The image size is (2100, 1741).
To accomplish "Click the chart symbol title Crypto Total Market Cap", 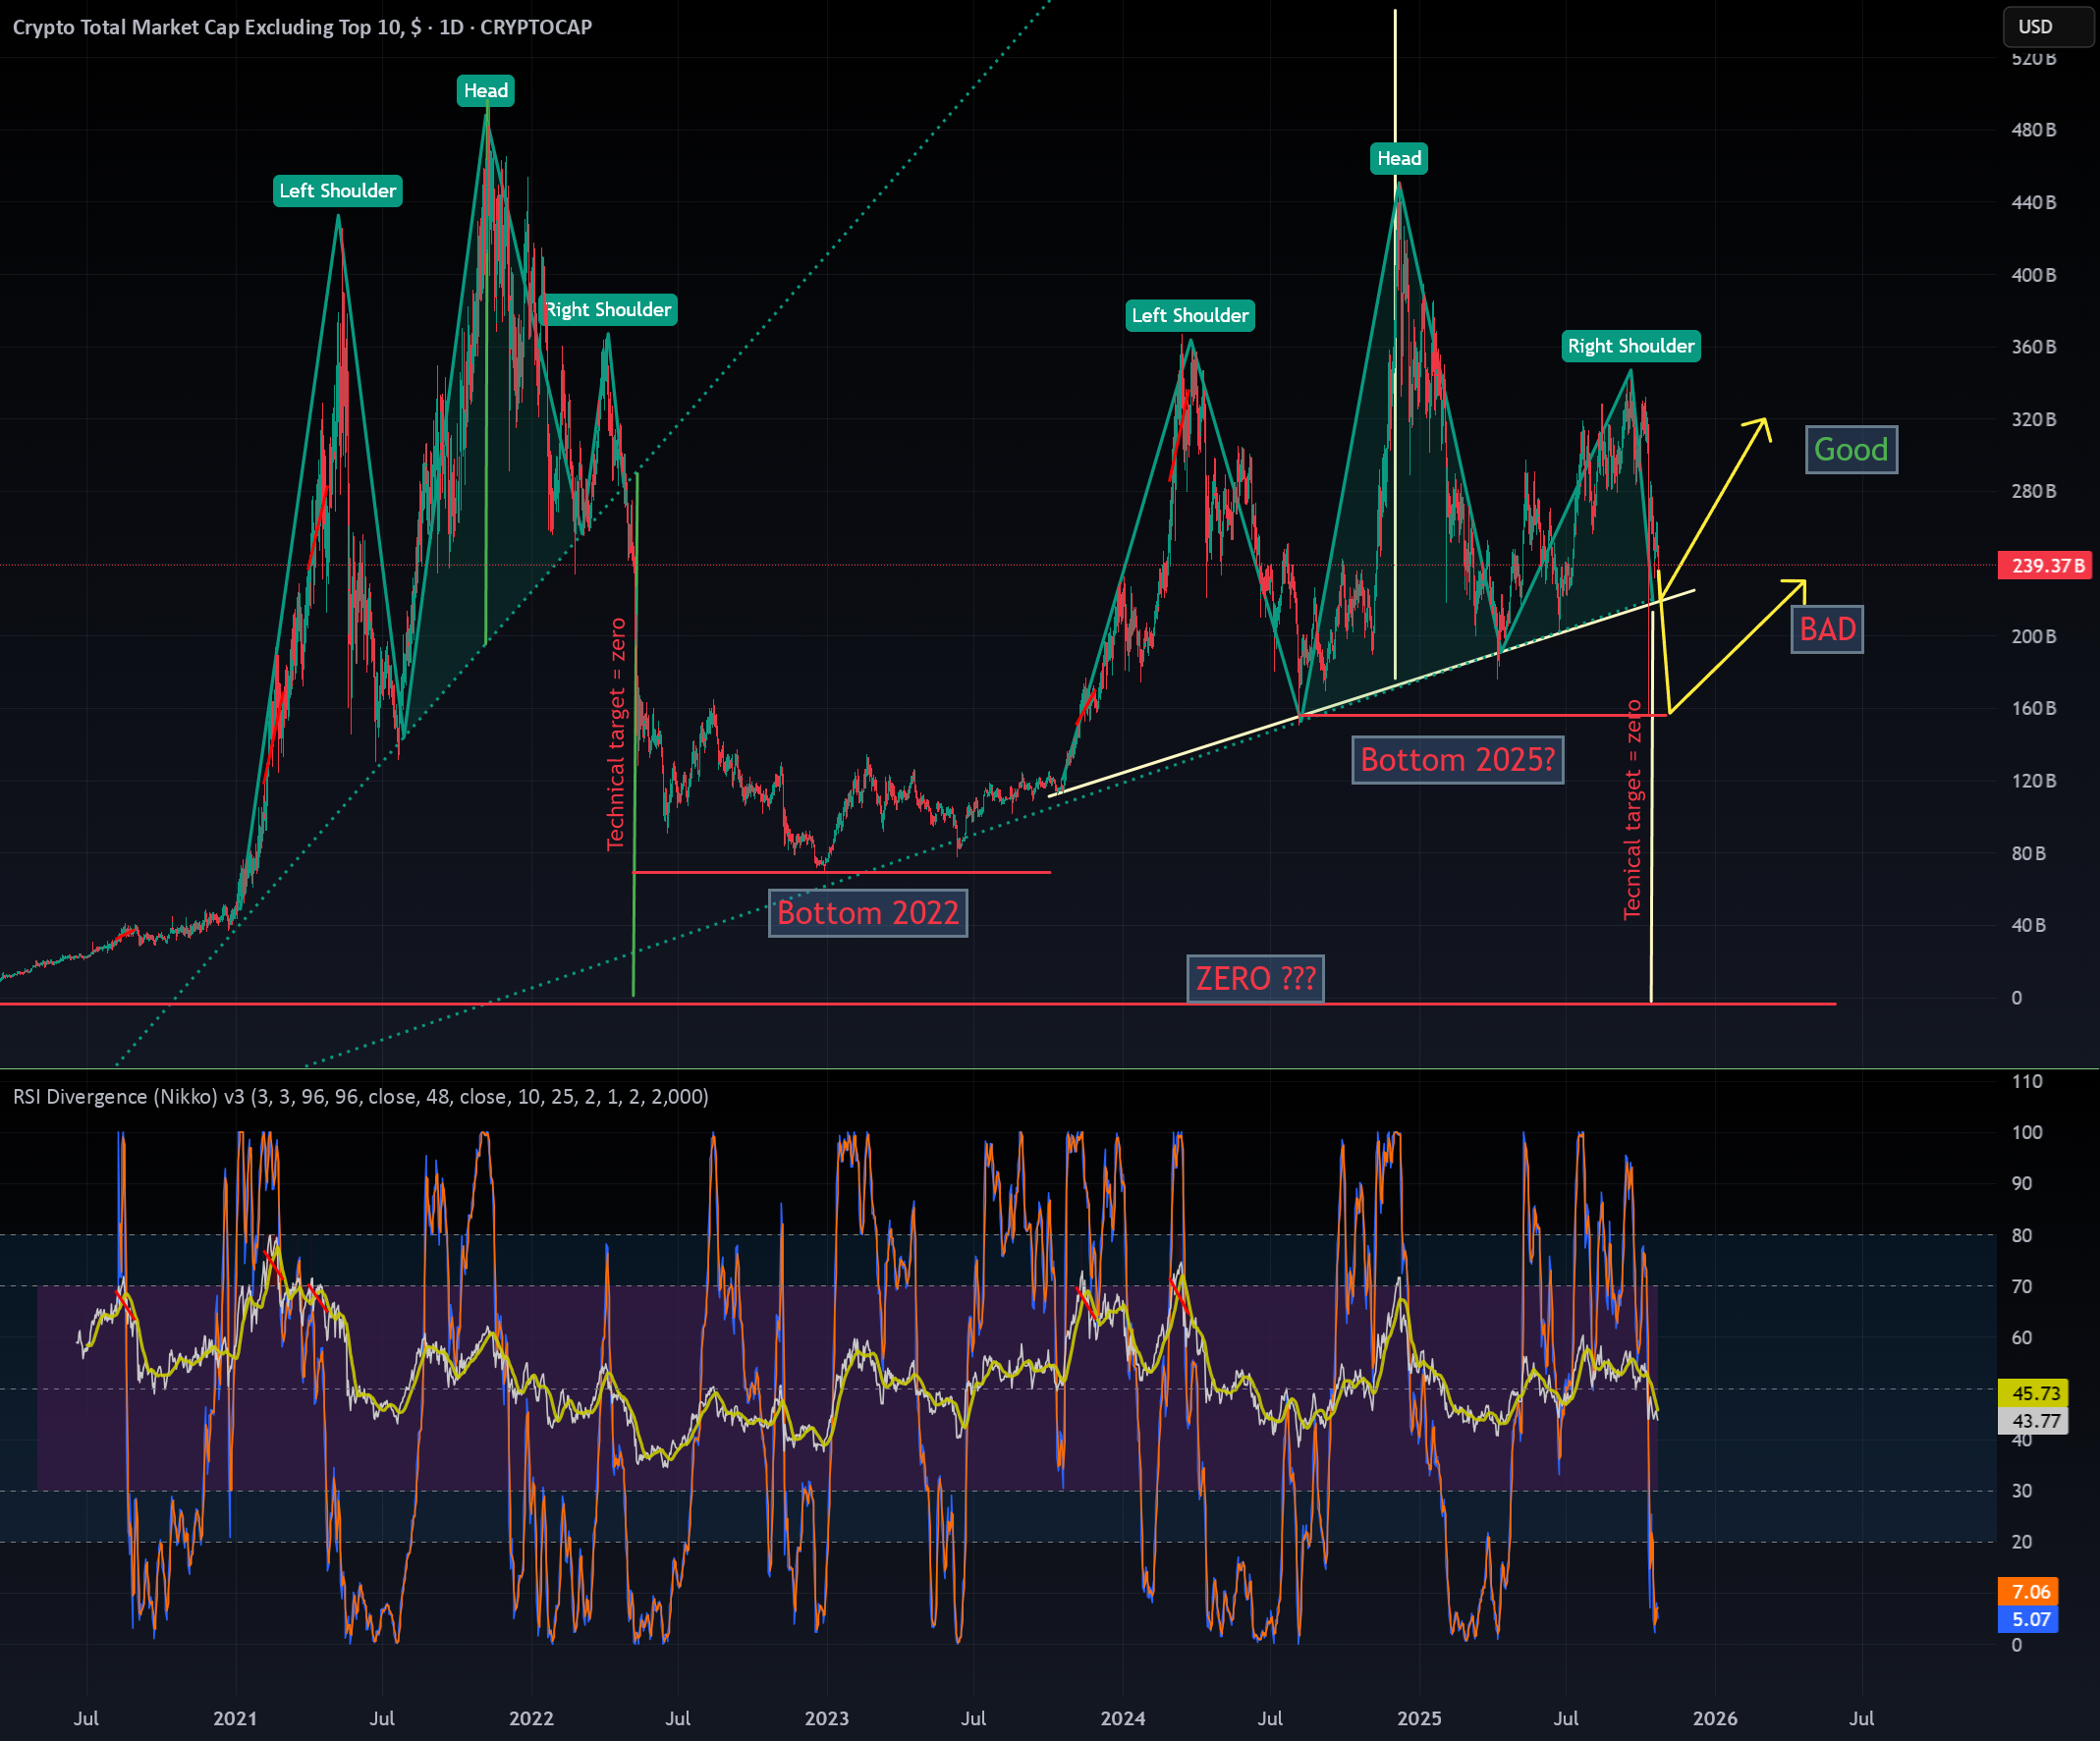I will 302,28.
